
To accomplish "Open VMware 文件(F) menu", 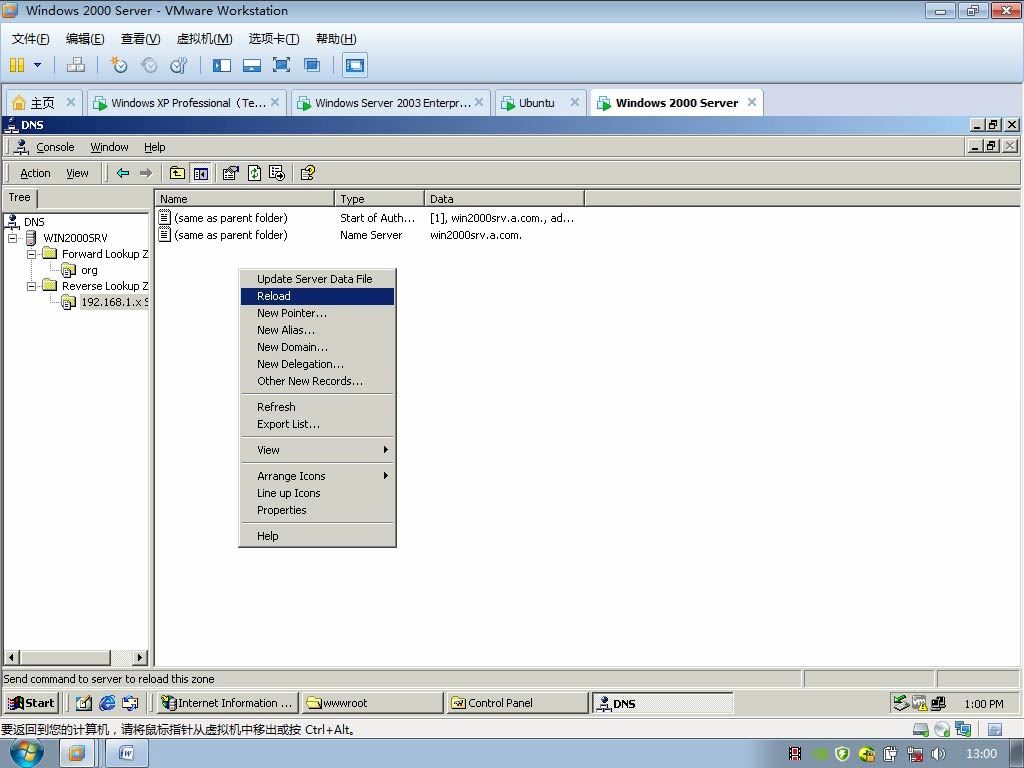I will (x=31, y=39).
